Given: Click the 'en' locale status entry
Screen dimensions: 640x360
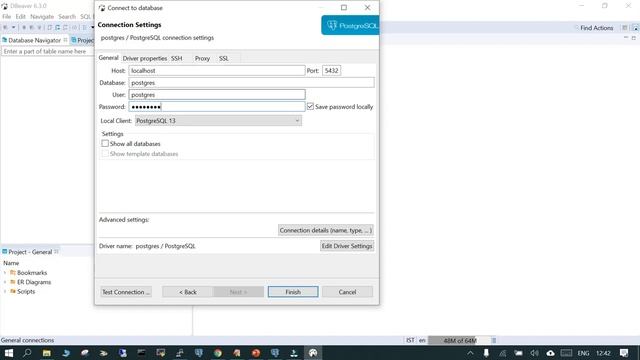Looking at the screenshot, I should click(x=422, y=340).
